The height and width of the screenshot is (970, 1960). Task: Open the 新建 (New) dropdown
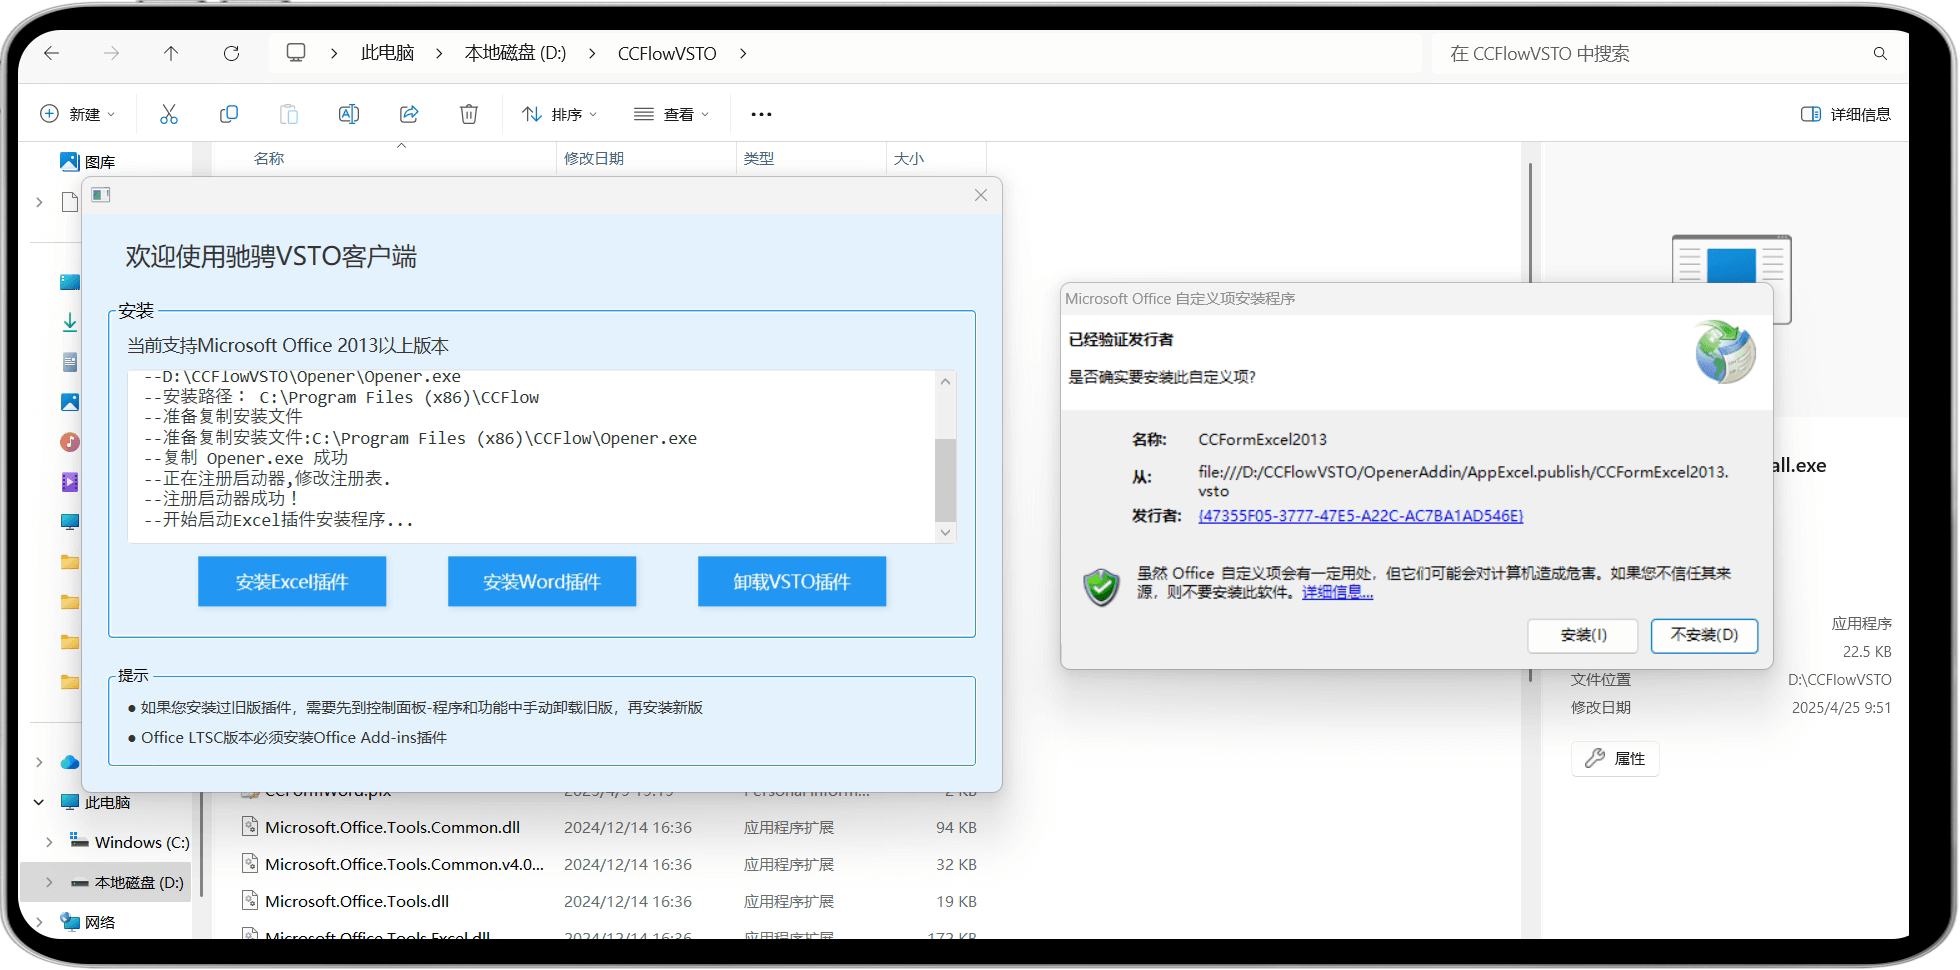pyautogui.click(x=78, y=114)
